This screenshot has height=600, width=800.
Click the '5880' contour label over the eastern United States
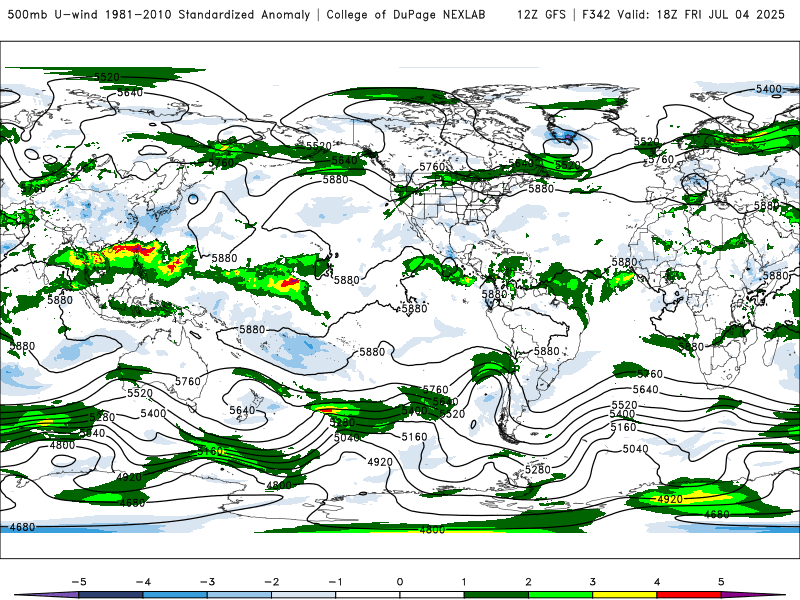(541, 188)
